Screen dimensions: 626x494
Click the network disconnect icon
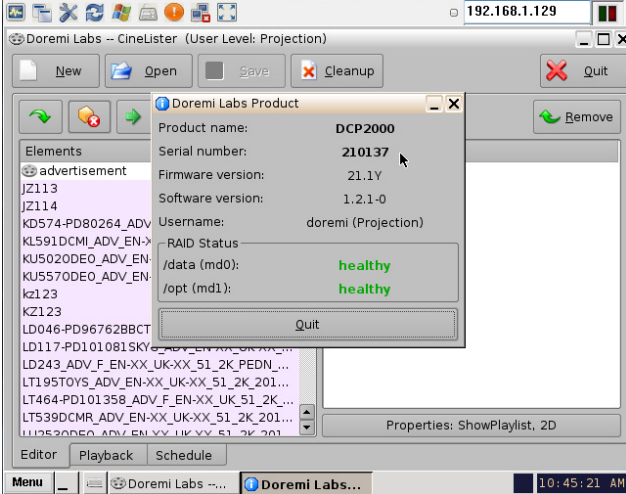200,12
